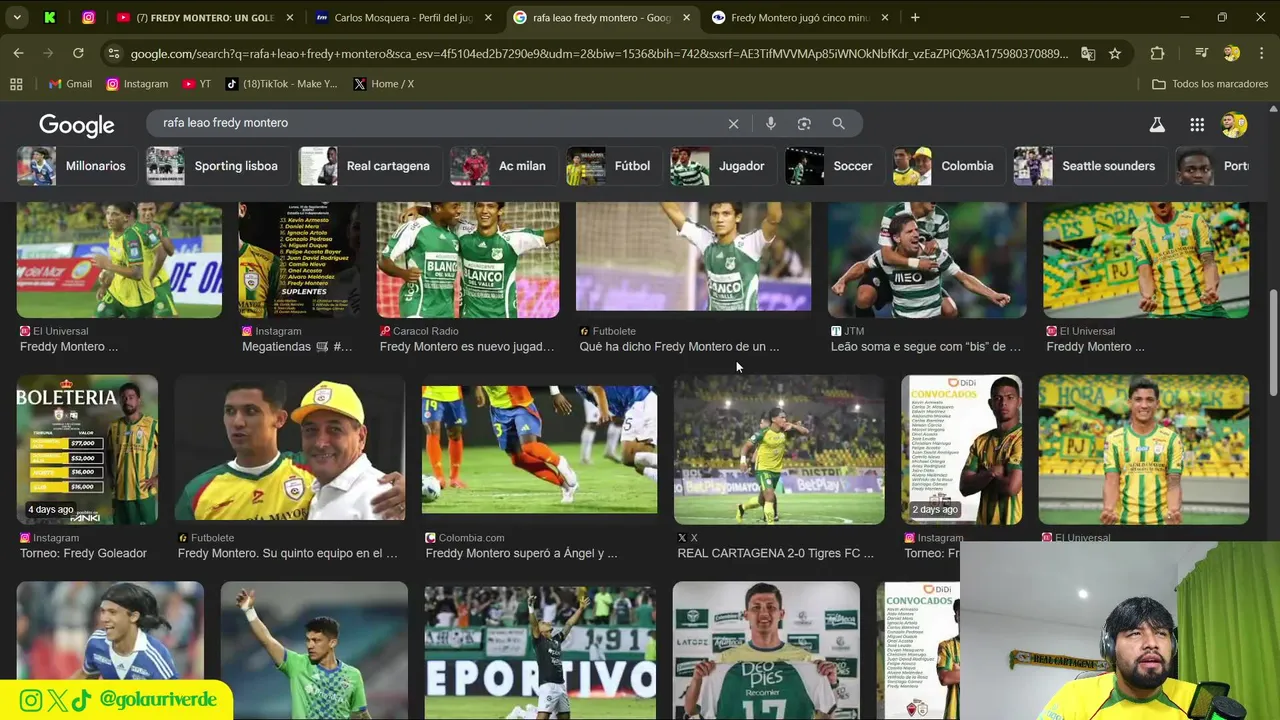Filter by Seattle sounders chip
Screen dimensions: 1280x720
(1090, 166)
